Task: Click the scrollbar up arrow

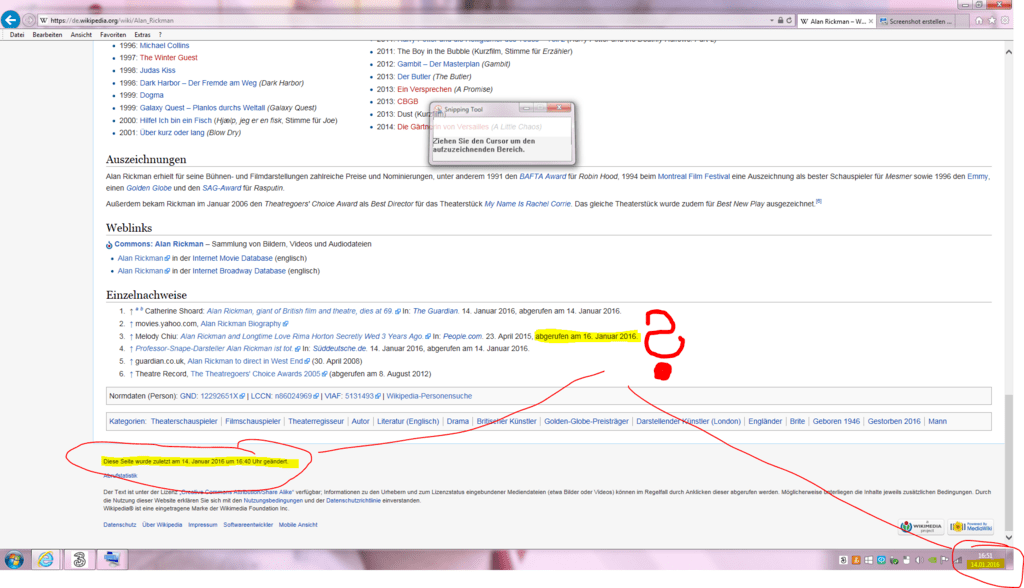Action: 1009,52
